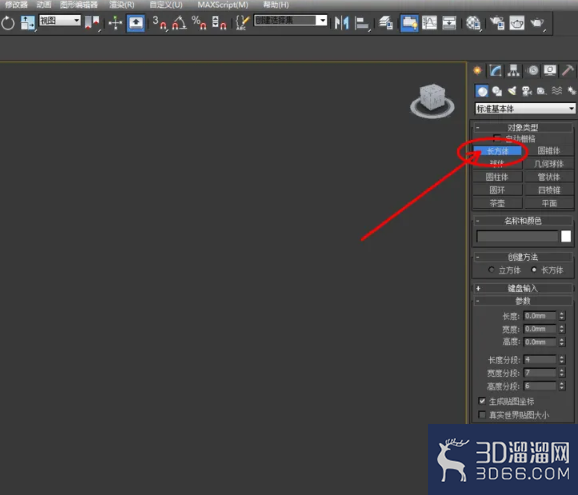Open the Curve Editor icon

click(429, 23)
